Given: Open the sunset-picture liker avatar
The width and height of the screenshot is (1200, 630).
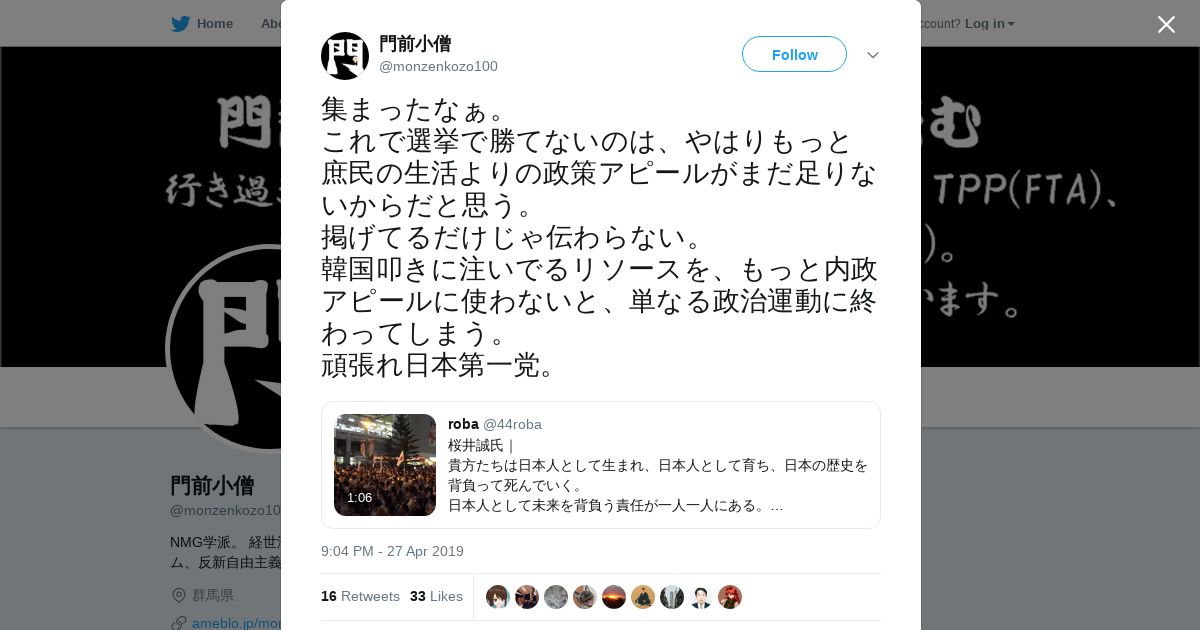Looking at the screenshot, I should (614, 597).
